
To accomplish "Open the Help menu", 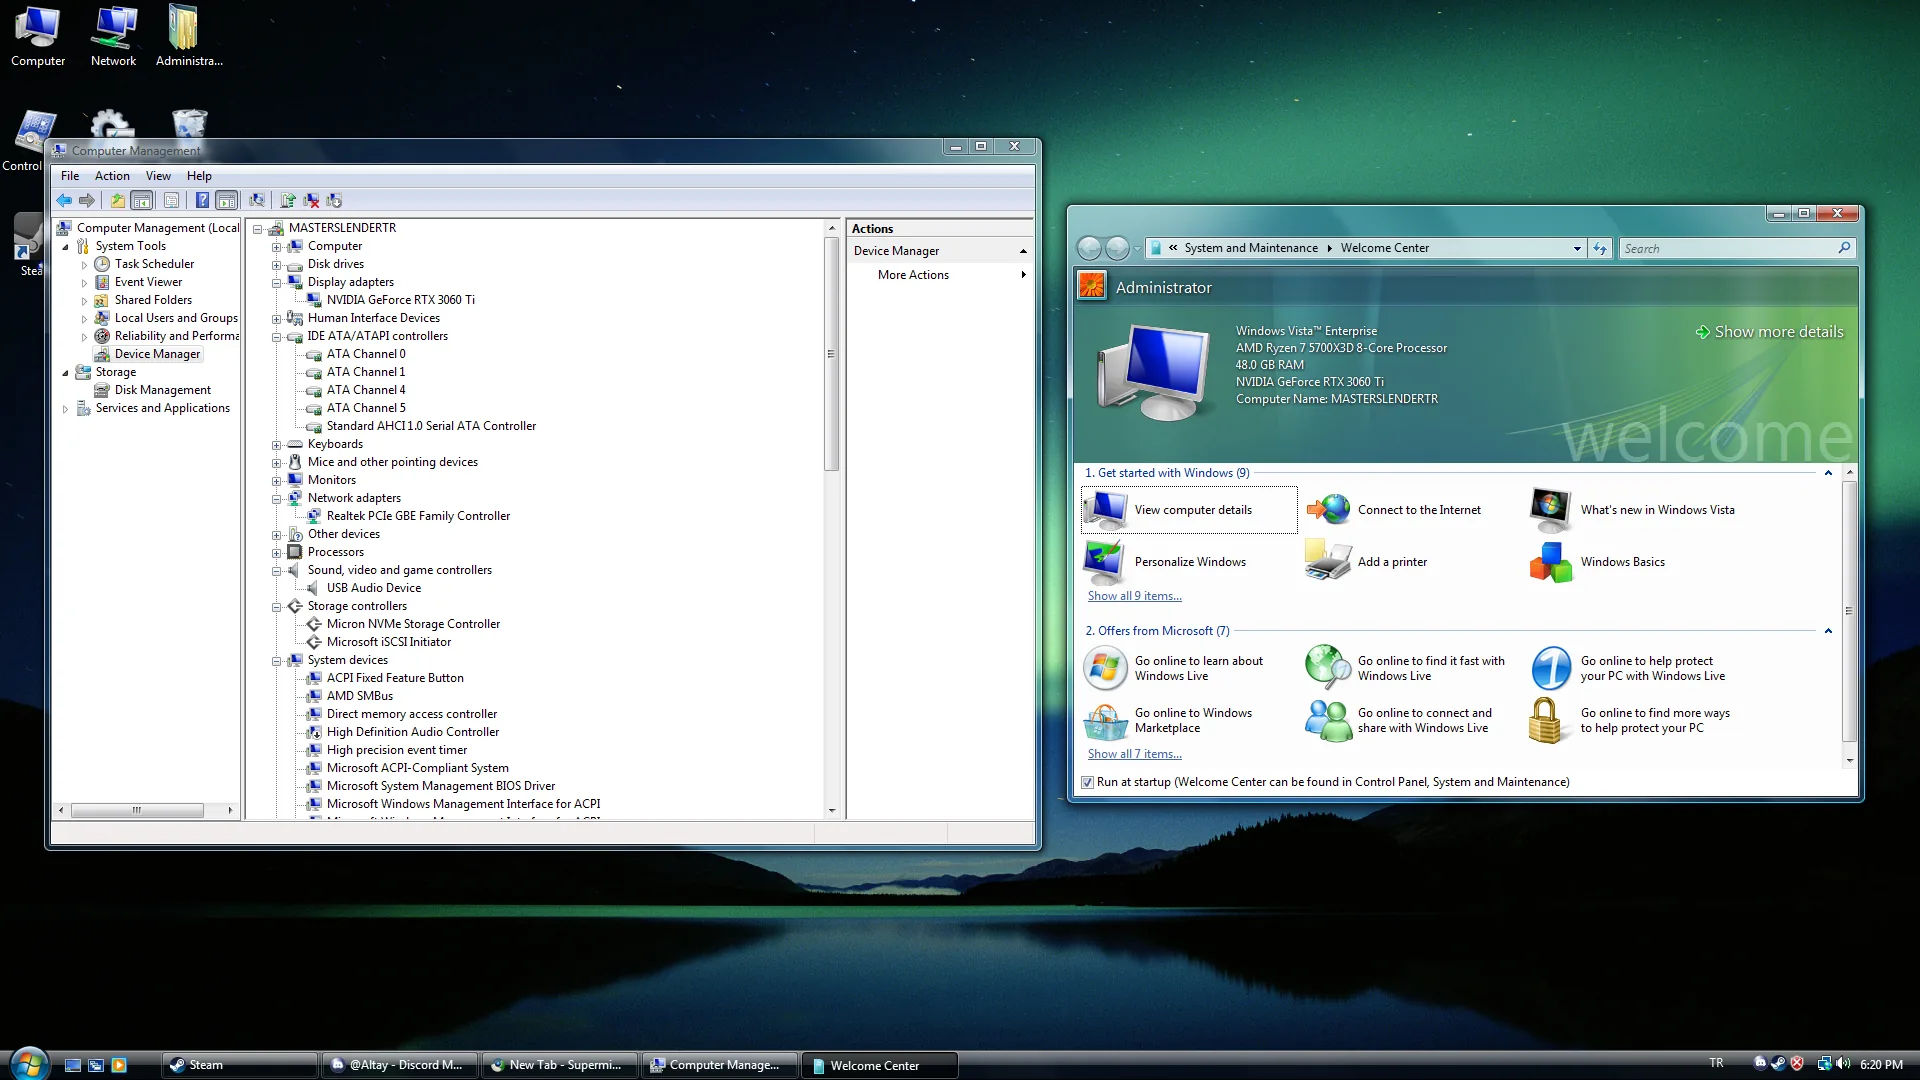I will (x=199, y=176).
